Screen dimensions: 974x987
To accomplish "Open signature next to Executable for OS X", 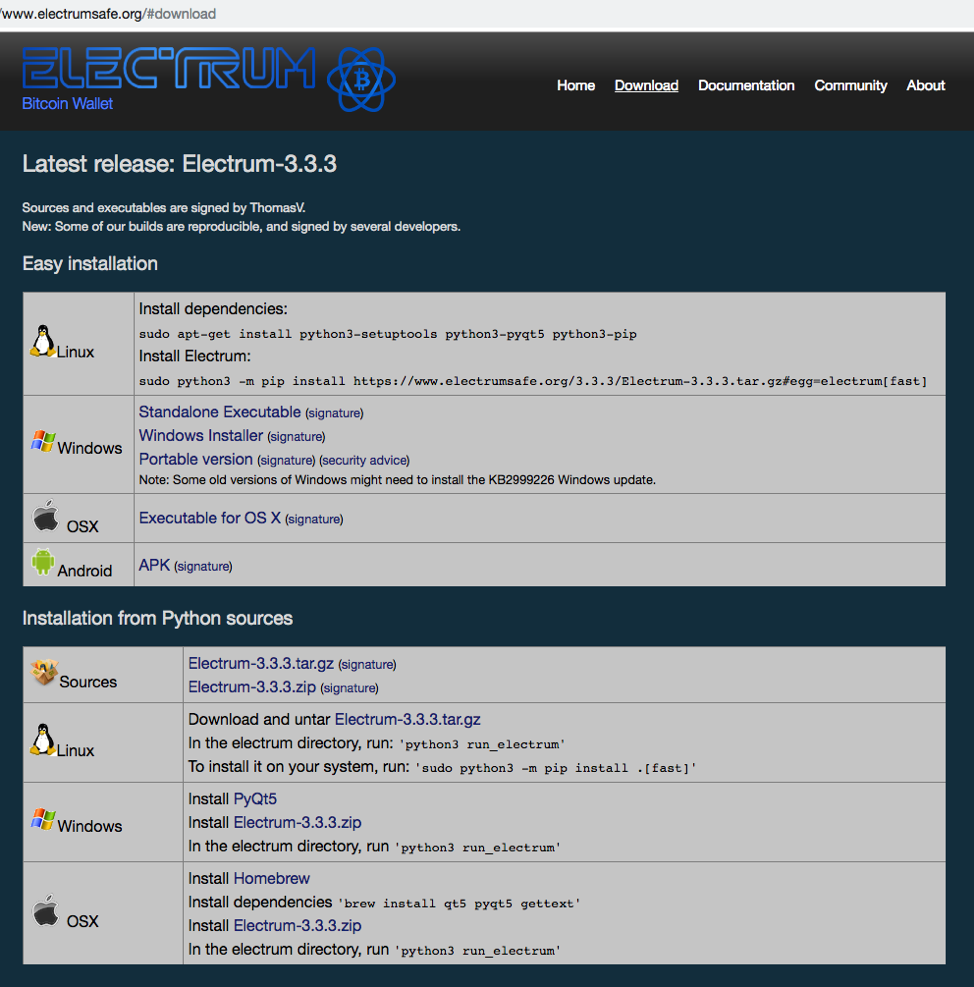I will [x=314, y=519].
